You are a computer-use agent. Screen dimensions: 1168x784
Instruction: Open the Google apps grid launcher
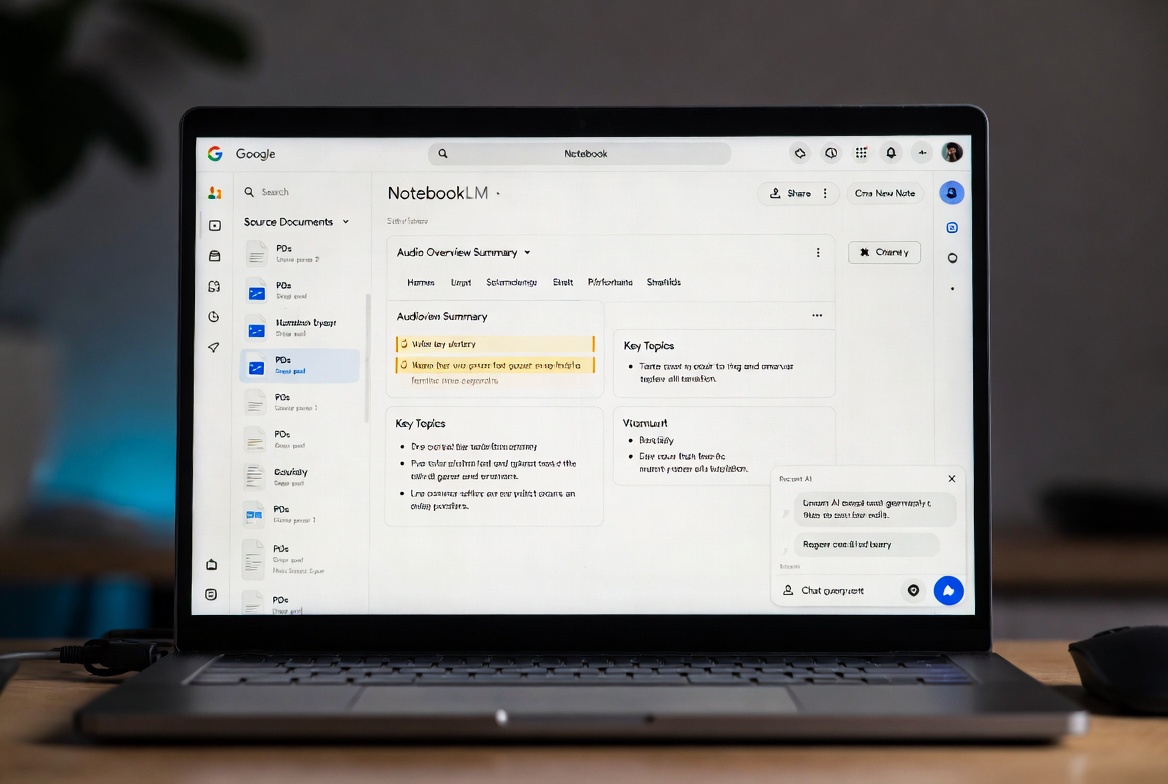pos(861,153)
